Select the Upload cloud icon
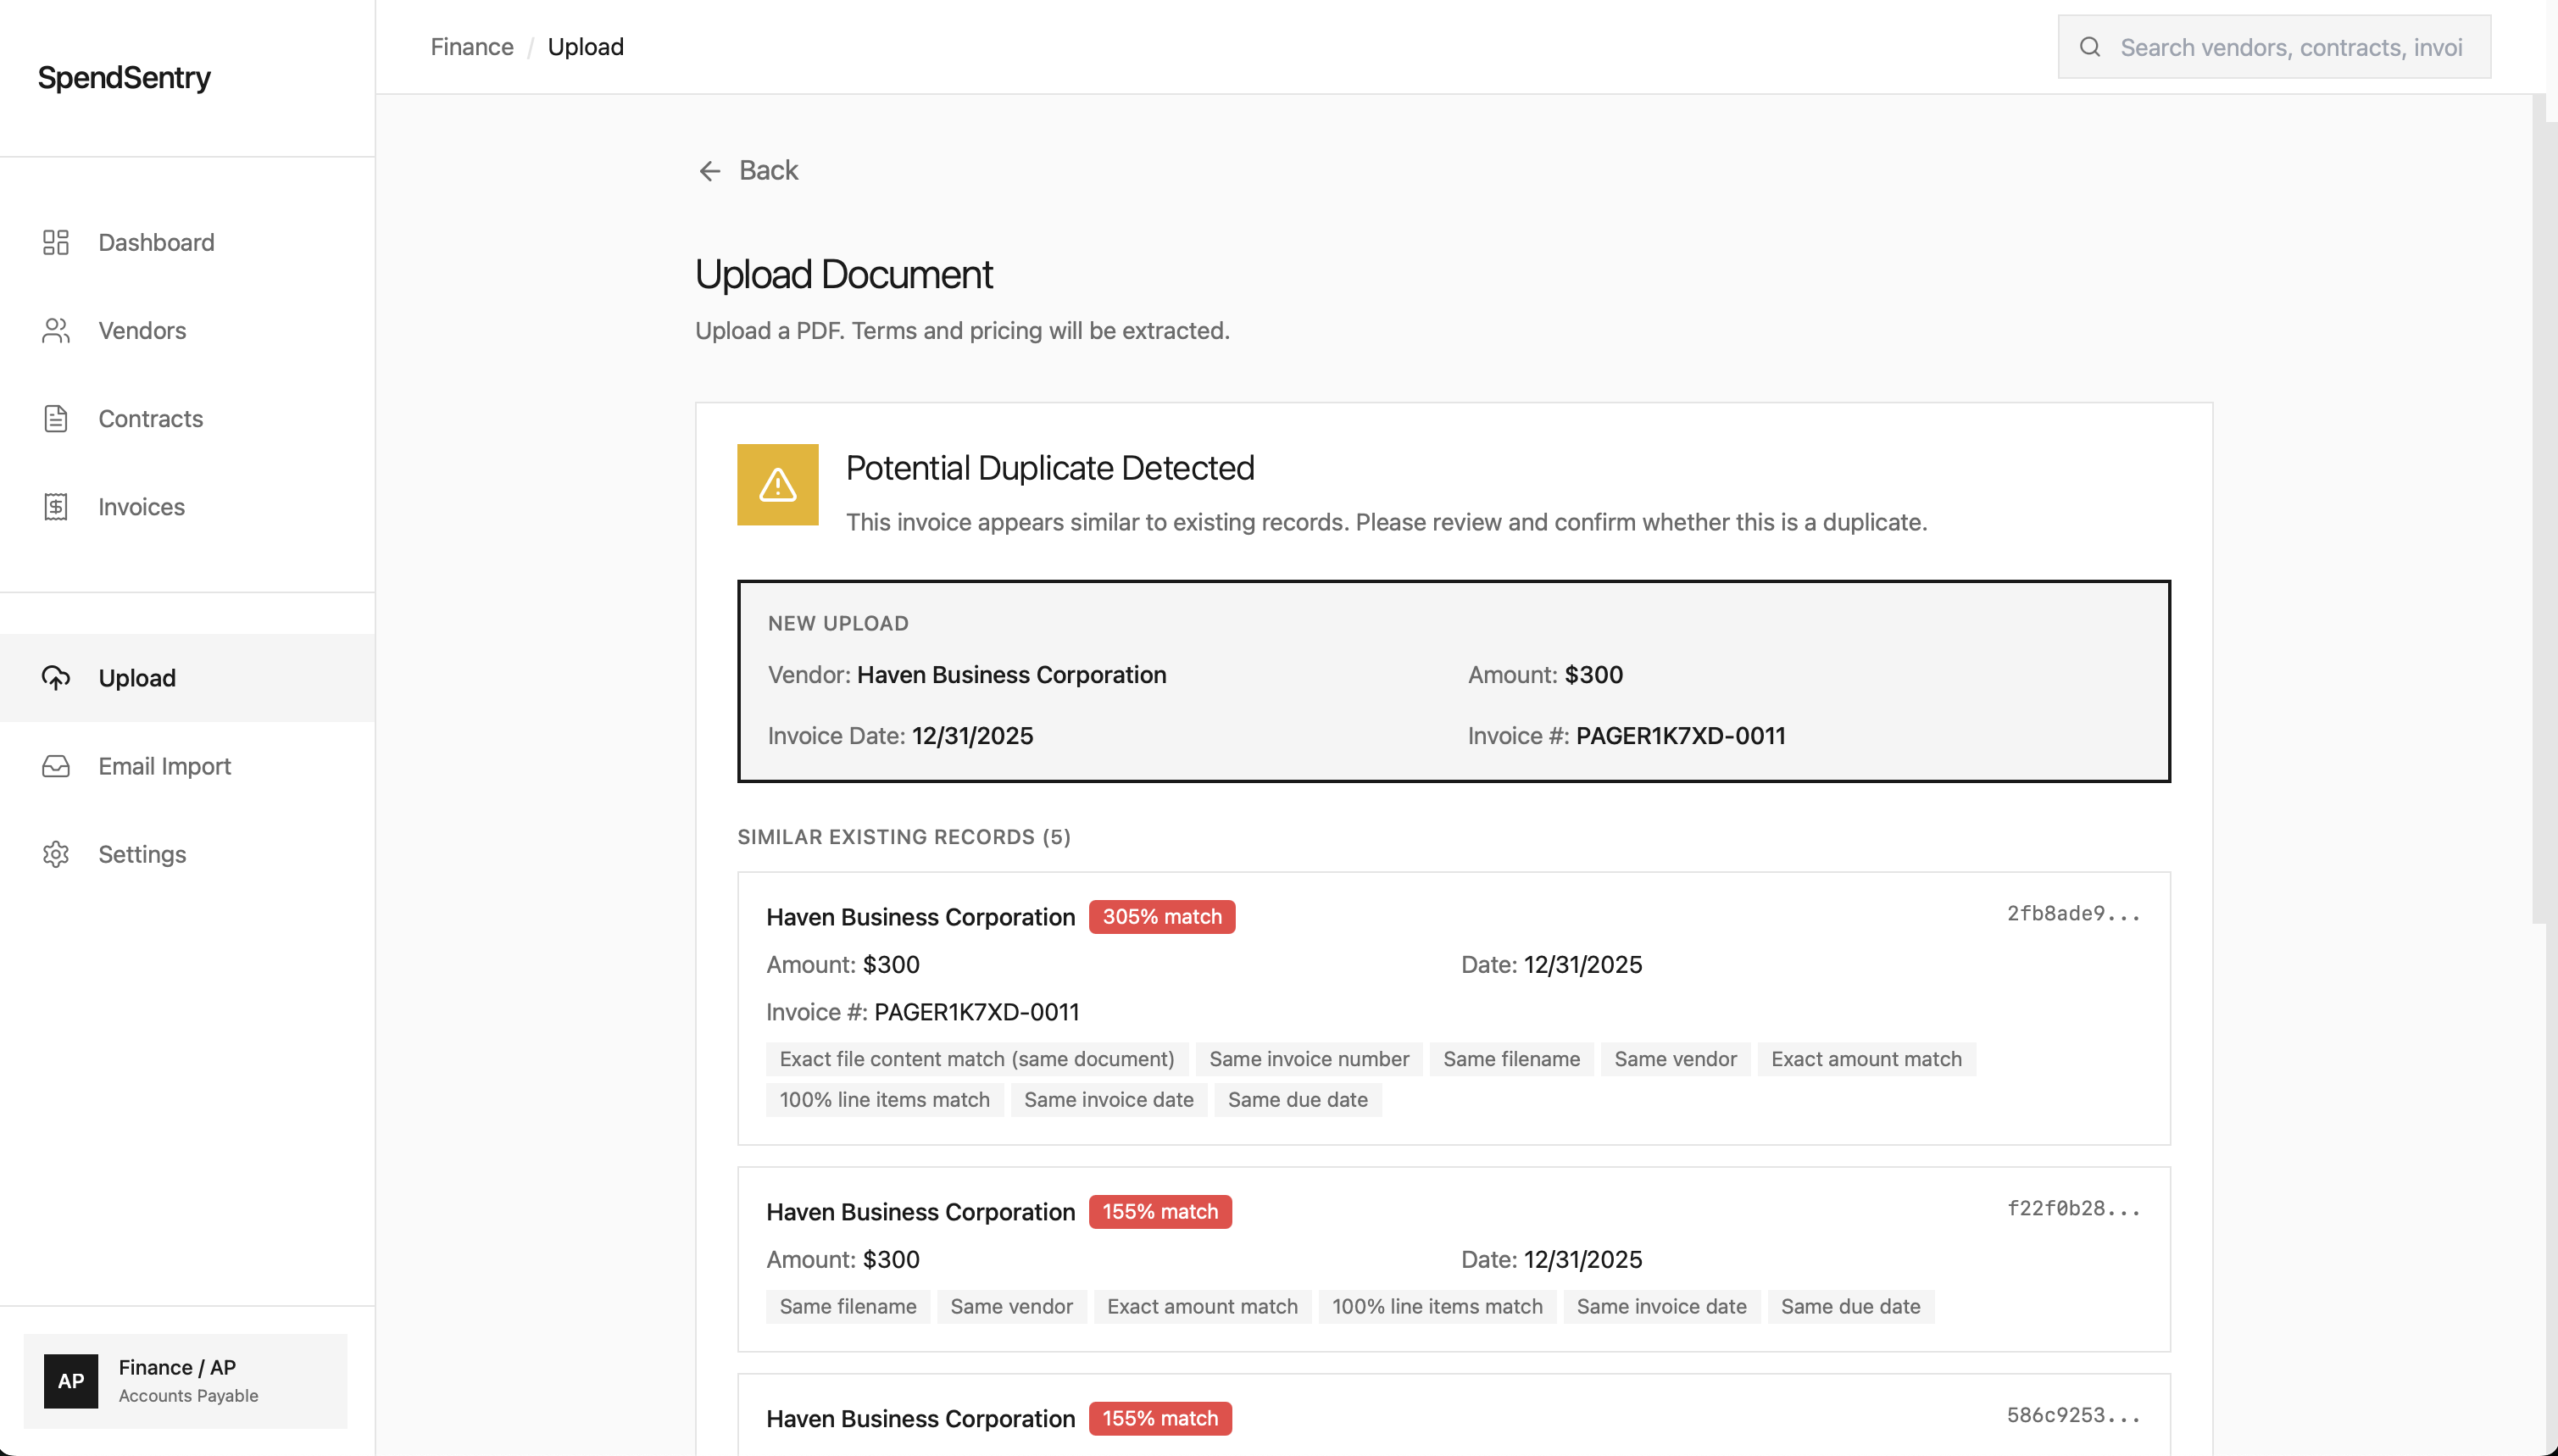This screenshot has height=1456, width=2558. tap(55, 678)
